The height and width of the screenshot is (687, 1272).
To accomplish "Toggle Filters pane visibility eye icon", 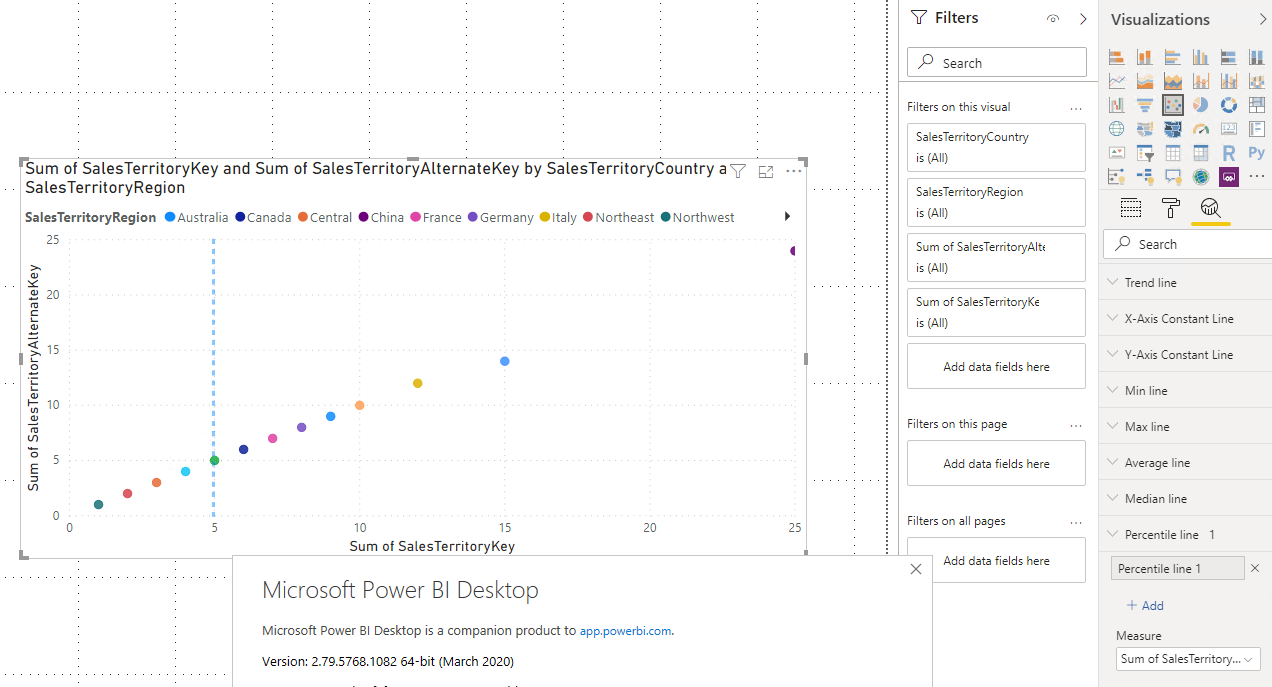I will [x=1053, y=18].
